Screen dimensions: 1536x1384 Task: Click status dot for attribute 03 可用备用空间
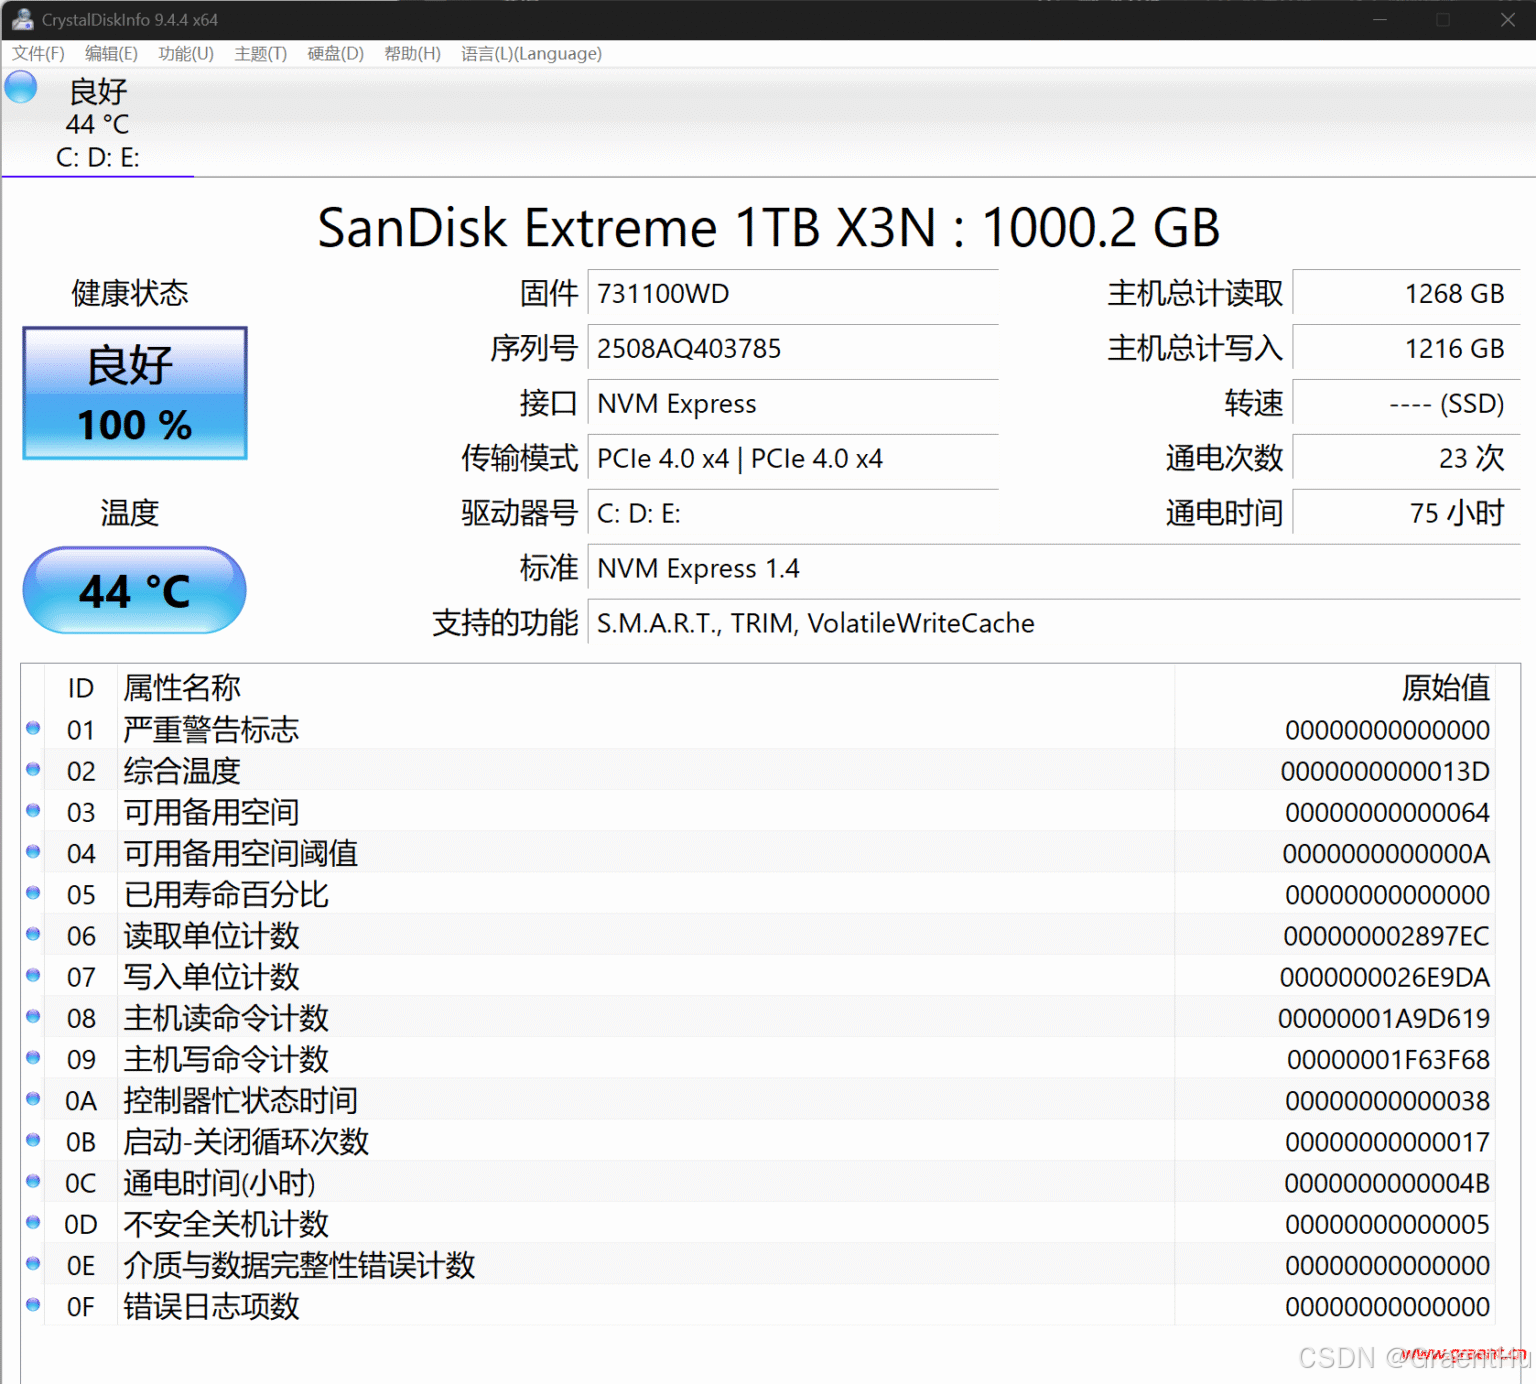(33, 811)
